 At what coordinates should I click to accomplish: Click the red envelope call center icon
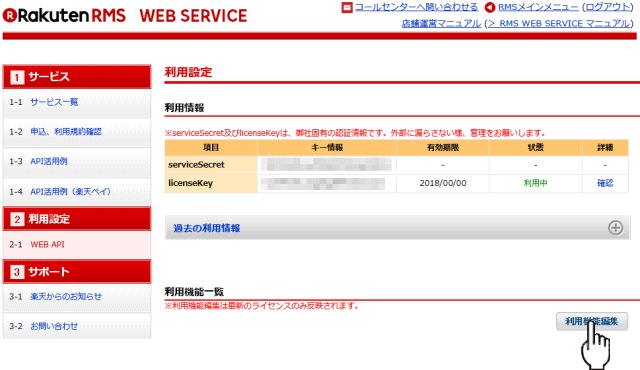[347, 7]
